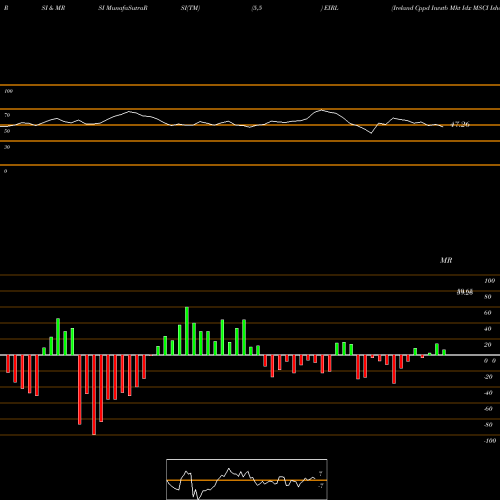Click the MR value label beside the 80 mark
This screenshot has height=500, width=500.
[x=465, y=292]
